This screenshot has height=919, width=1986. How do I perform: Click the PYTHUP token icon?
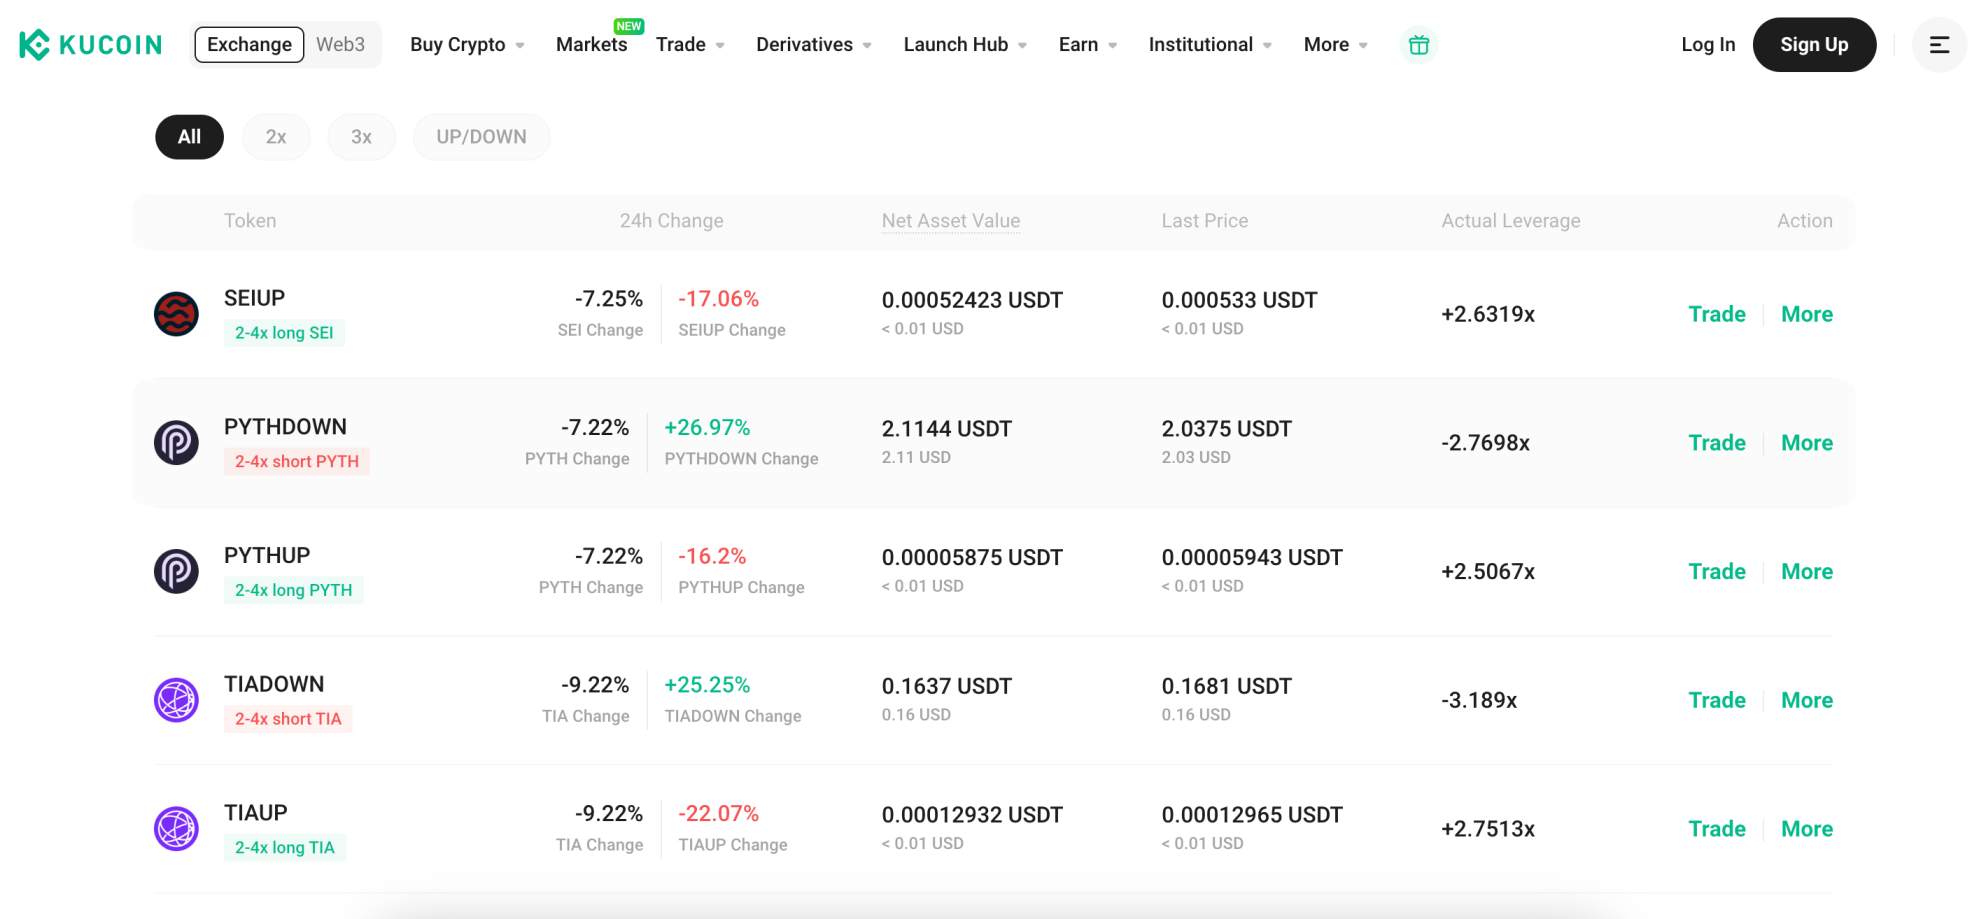point(176,570)
